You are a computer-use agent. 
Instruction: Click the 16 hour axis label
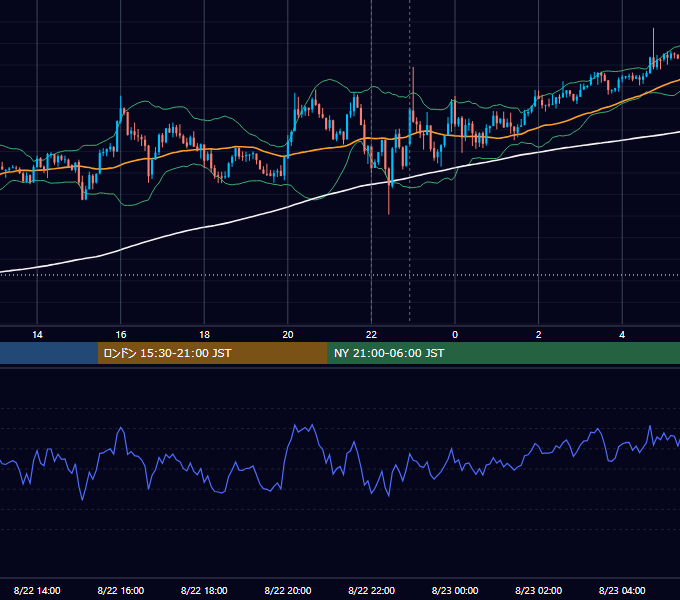tap(121, 335)
